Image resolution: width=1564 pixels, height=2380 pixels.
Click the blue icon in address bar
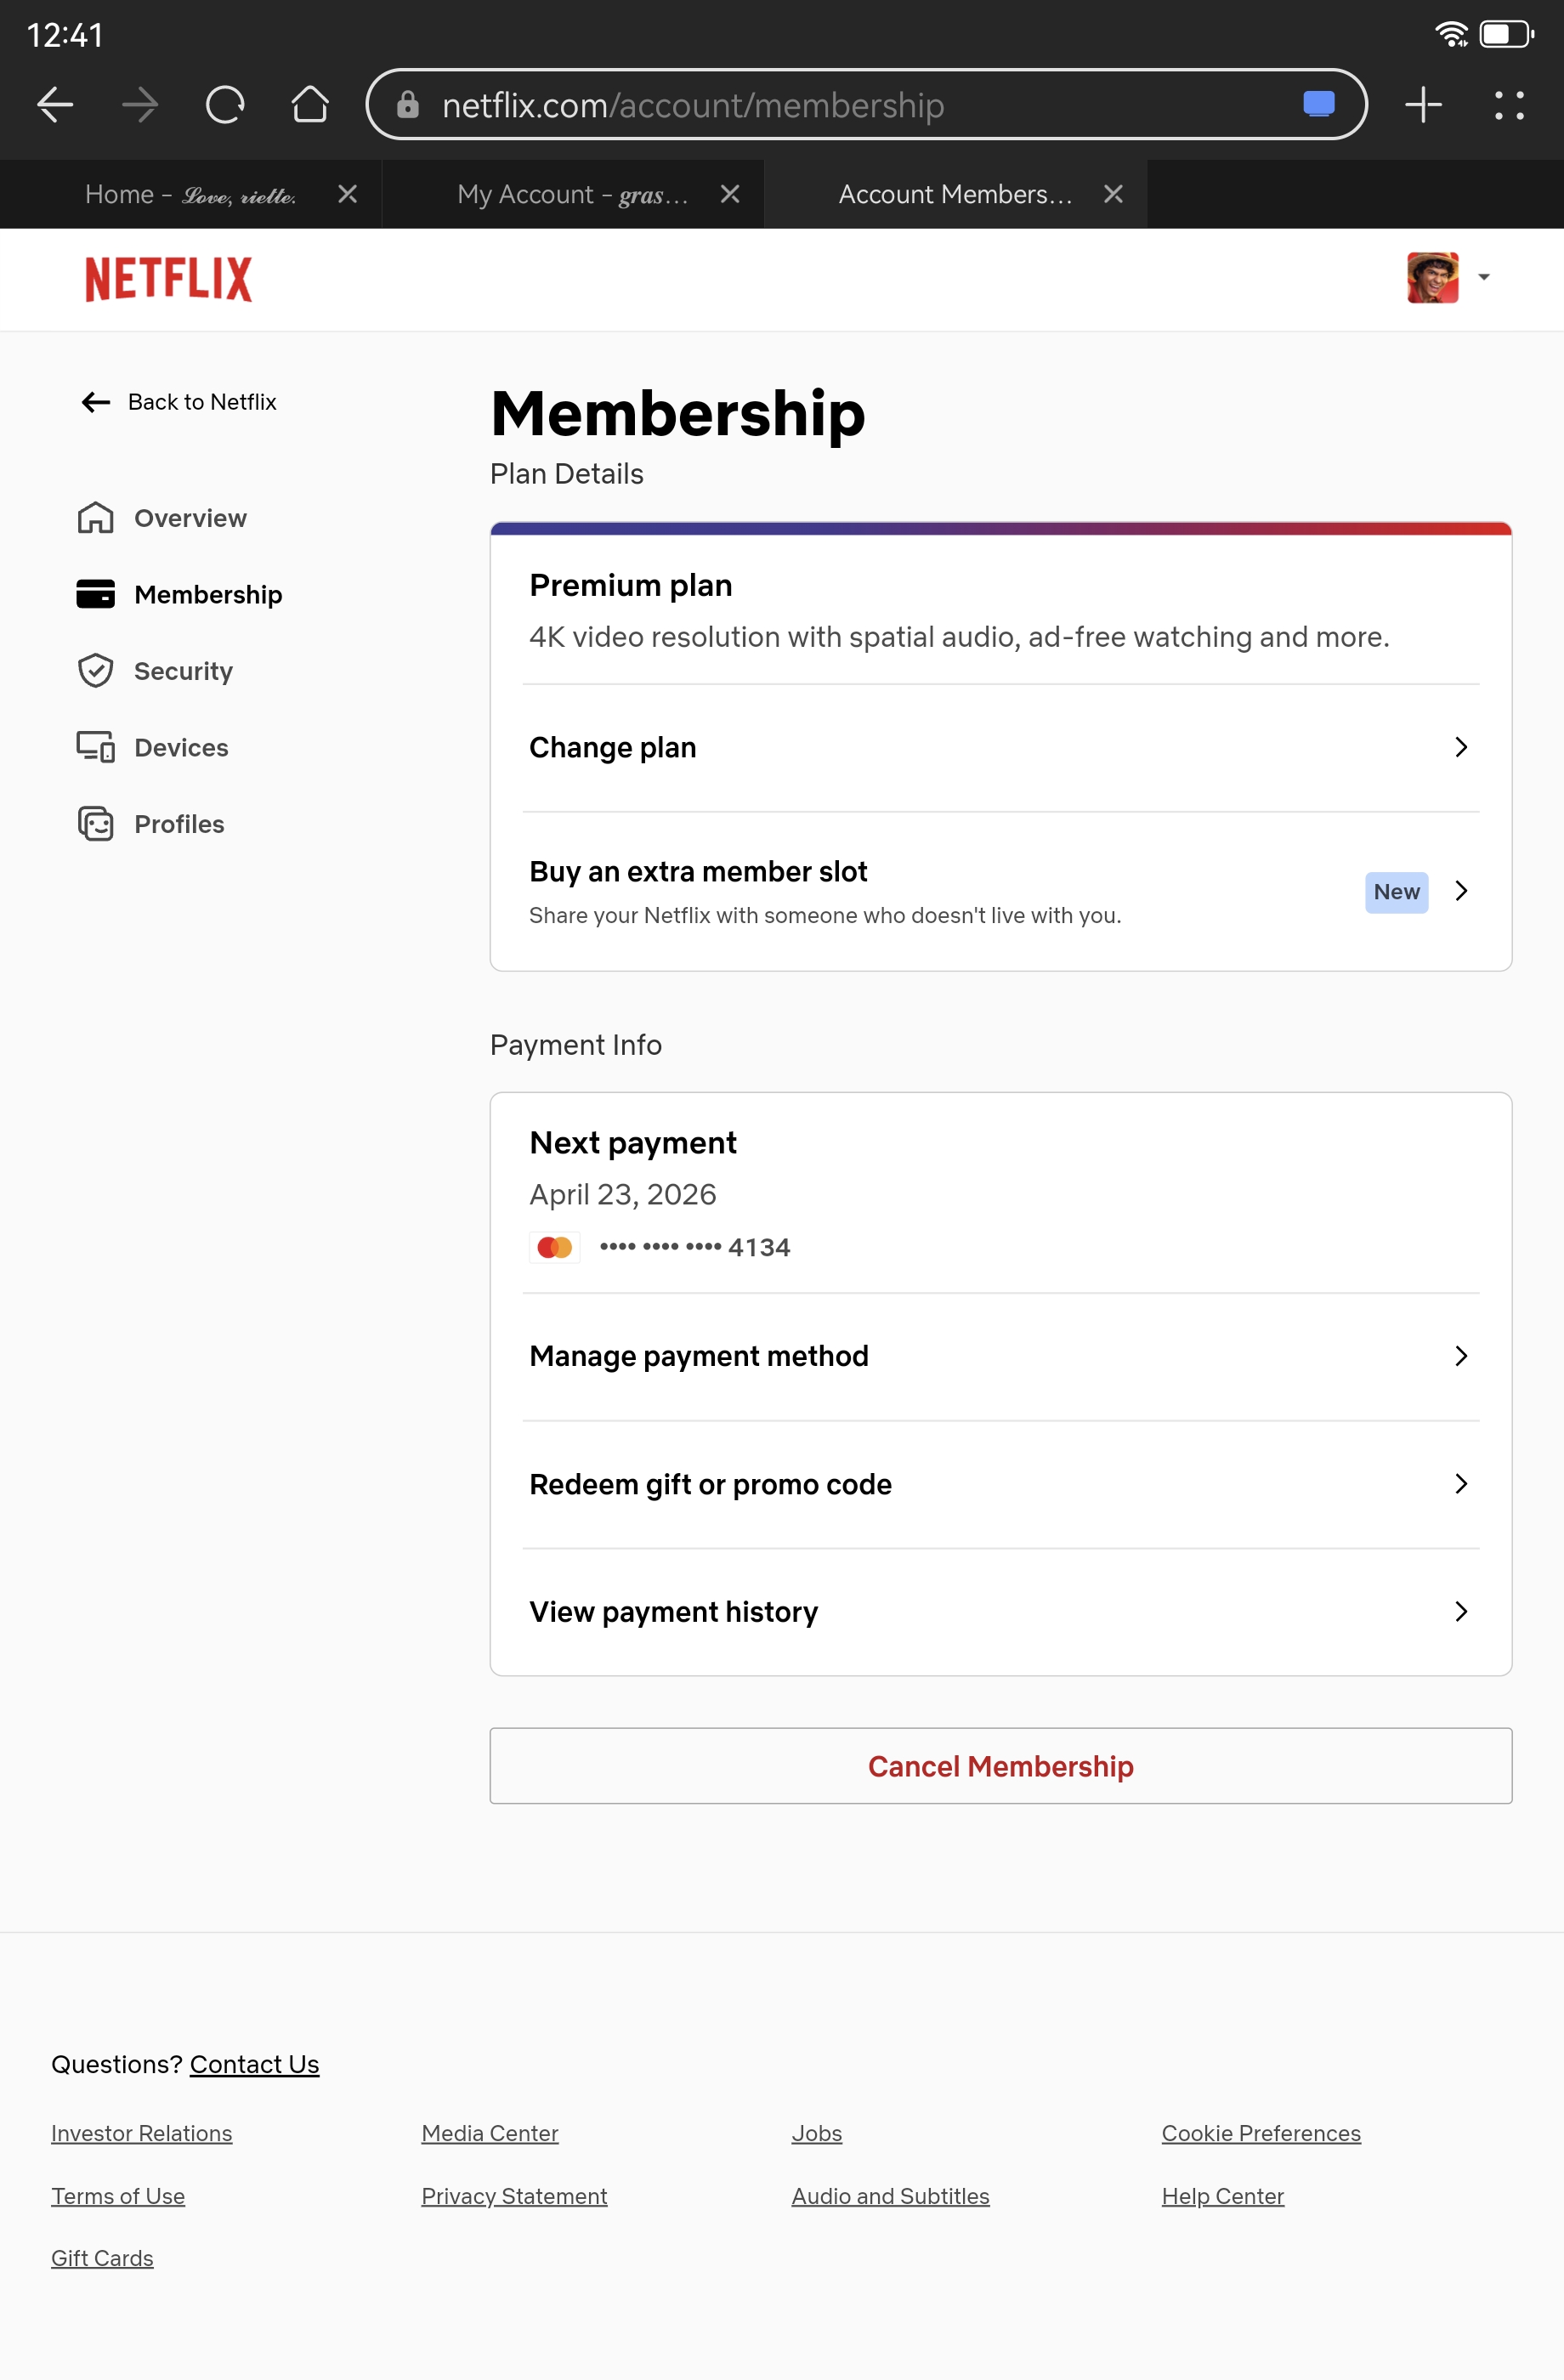[1319, 104]
